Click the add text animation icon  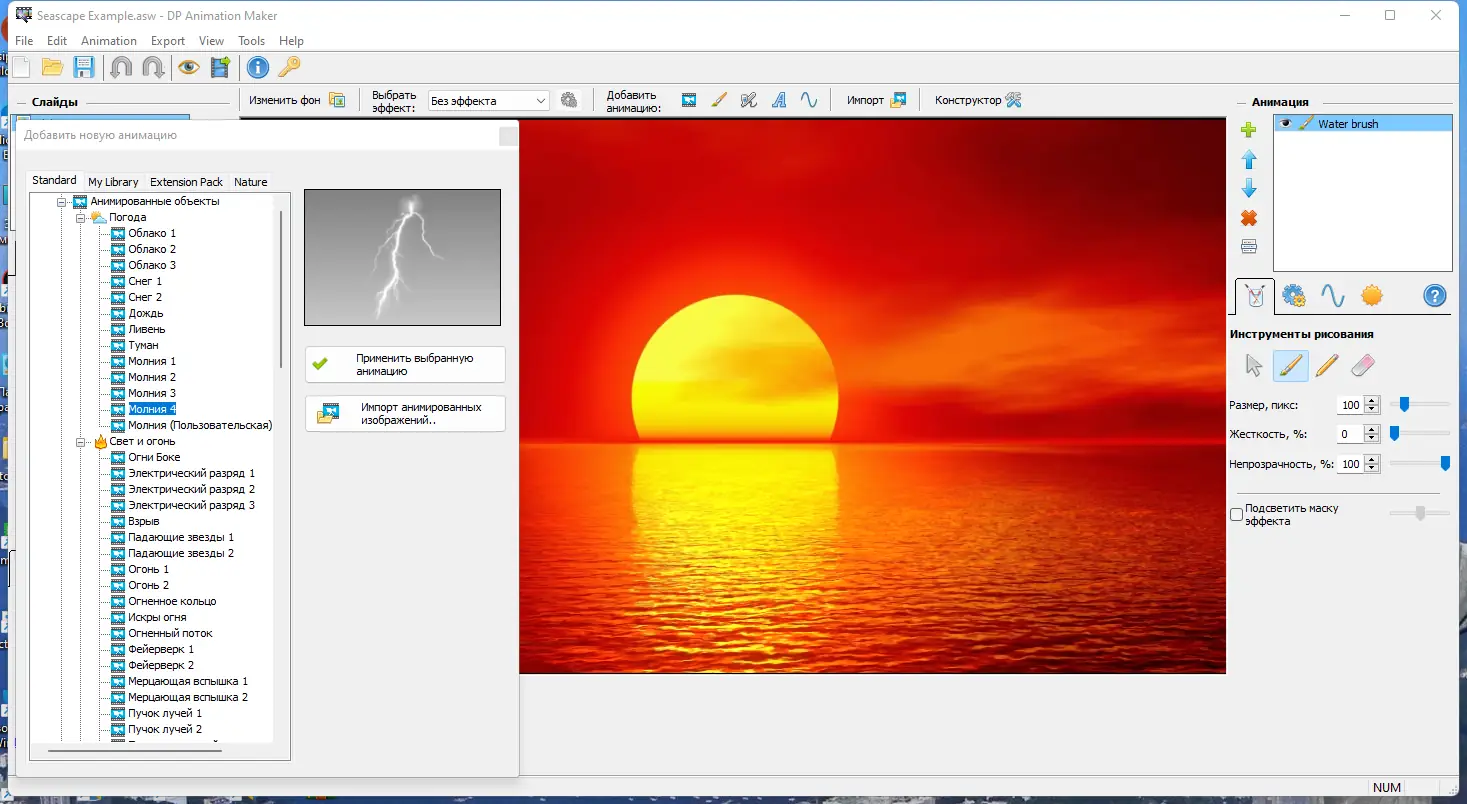click(x=779, y=100)
